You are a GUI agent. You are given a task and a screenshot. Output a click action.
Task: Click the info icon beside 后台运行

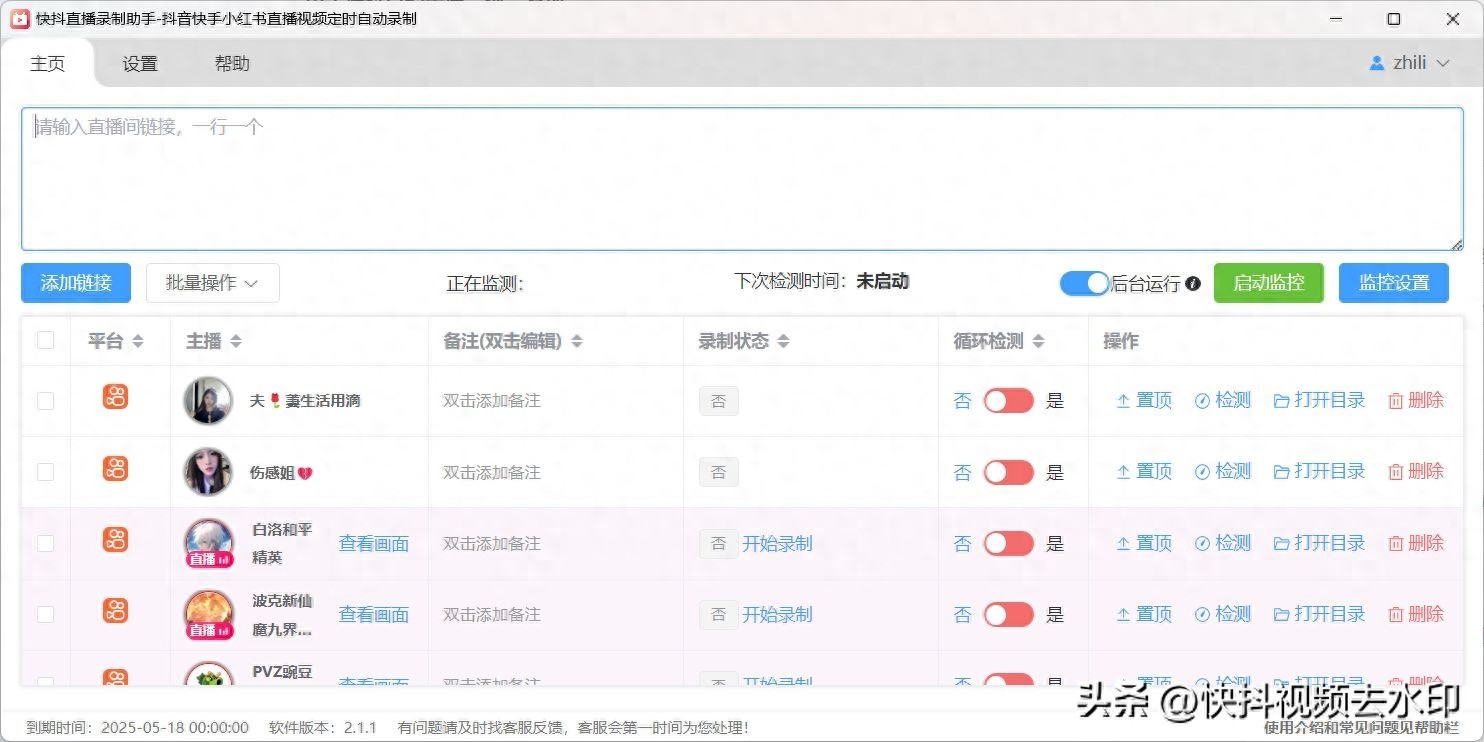(1193, 284)
